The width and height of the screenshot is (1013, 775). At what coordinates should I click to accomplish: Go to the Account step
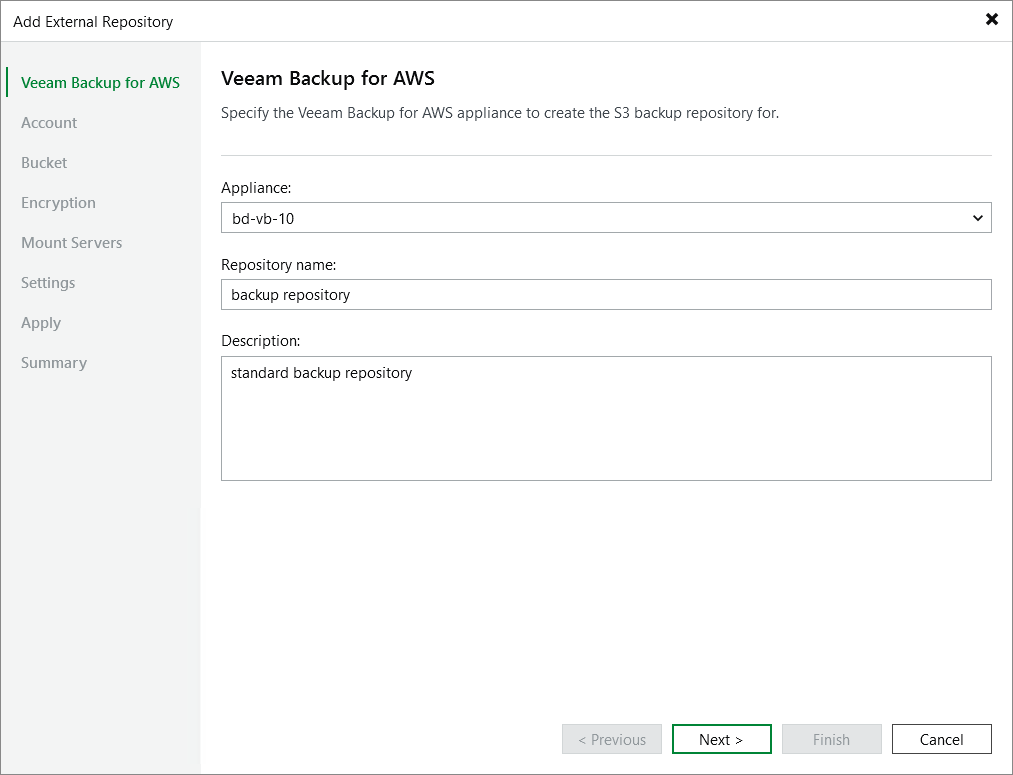[x=49, y=123]
